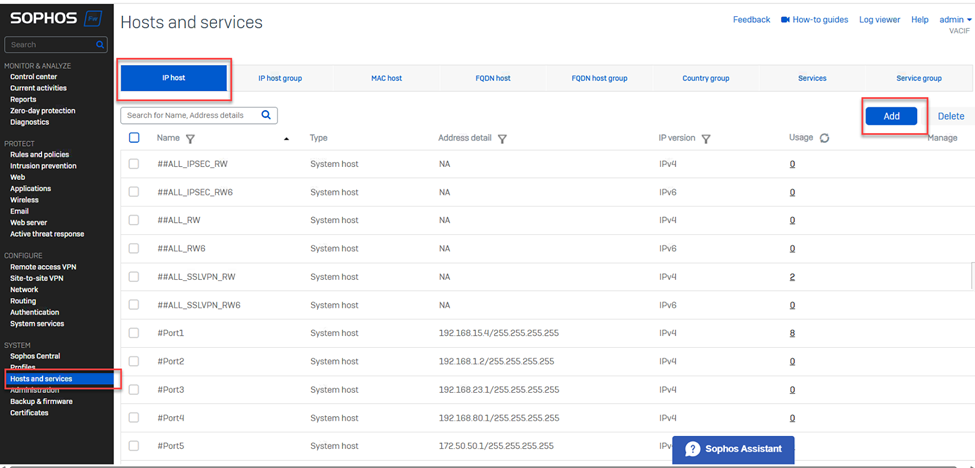
Task: Switch to the FQDN host tab
Action: (492, 78)
